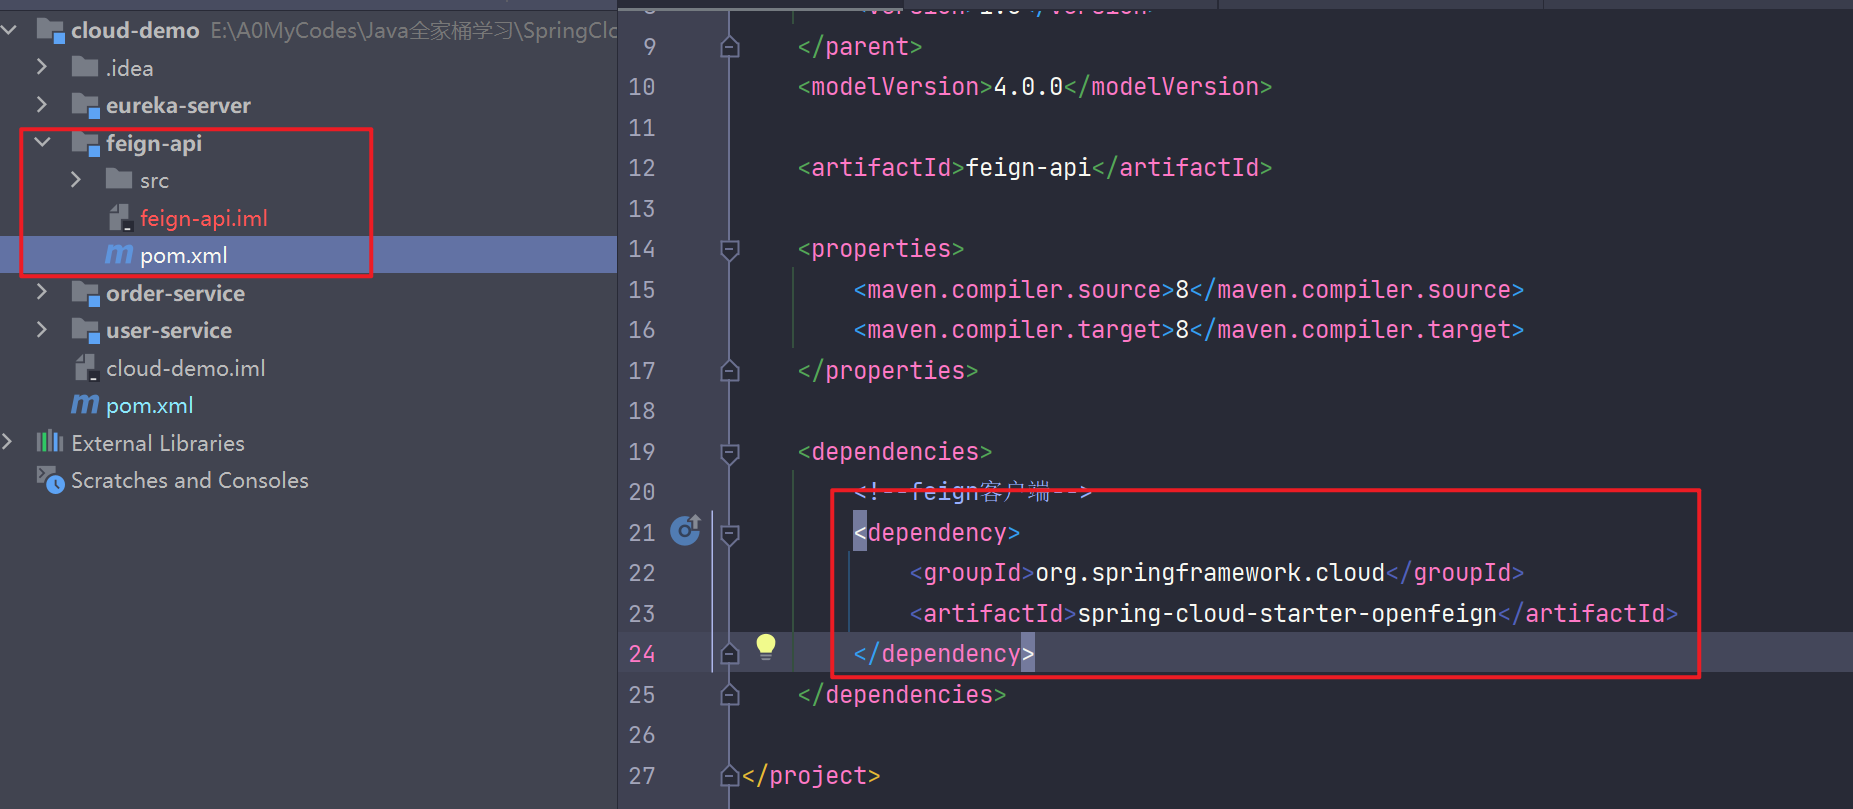Select the user-service module
Image resolution: width=1853 pixels, height=809 pixels.
pos(308,330)
